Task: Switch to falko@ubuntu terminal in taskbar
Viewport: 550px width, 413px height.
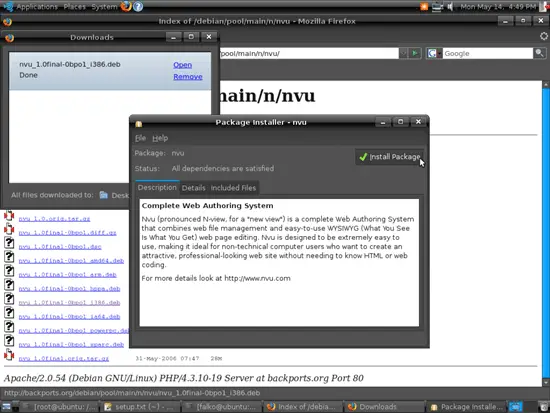Action: tap(221, 407)
